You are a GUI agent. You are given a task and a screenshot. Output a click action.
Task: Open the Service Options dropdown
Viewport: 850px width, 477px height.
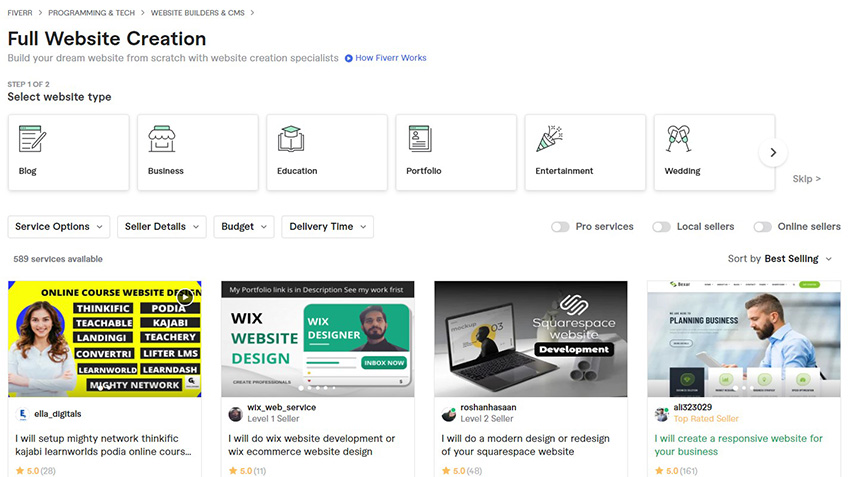[x=59, y=227]
